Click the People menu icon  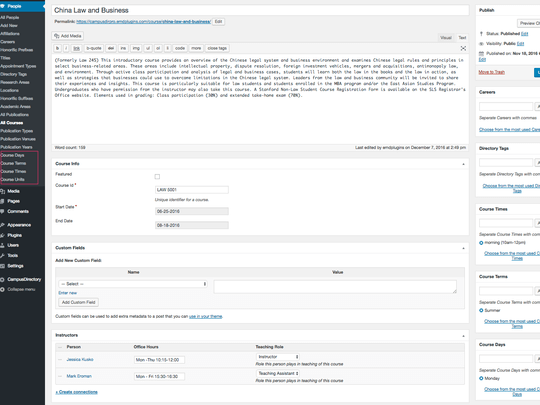pos(2,6)
